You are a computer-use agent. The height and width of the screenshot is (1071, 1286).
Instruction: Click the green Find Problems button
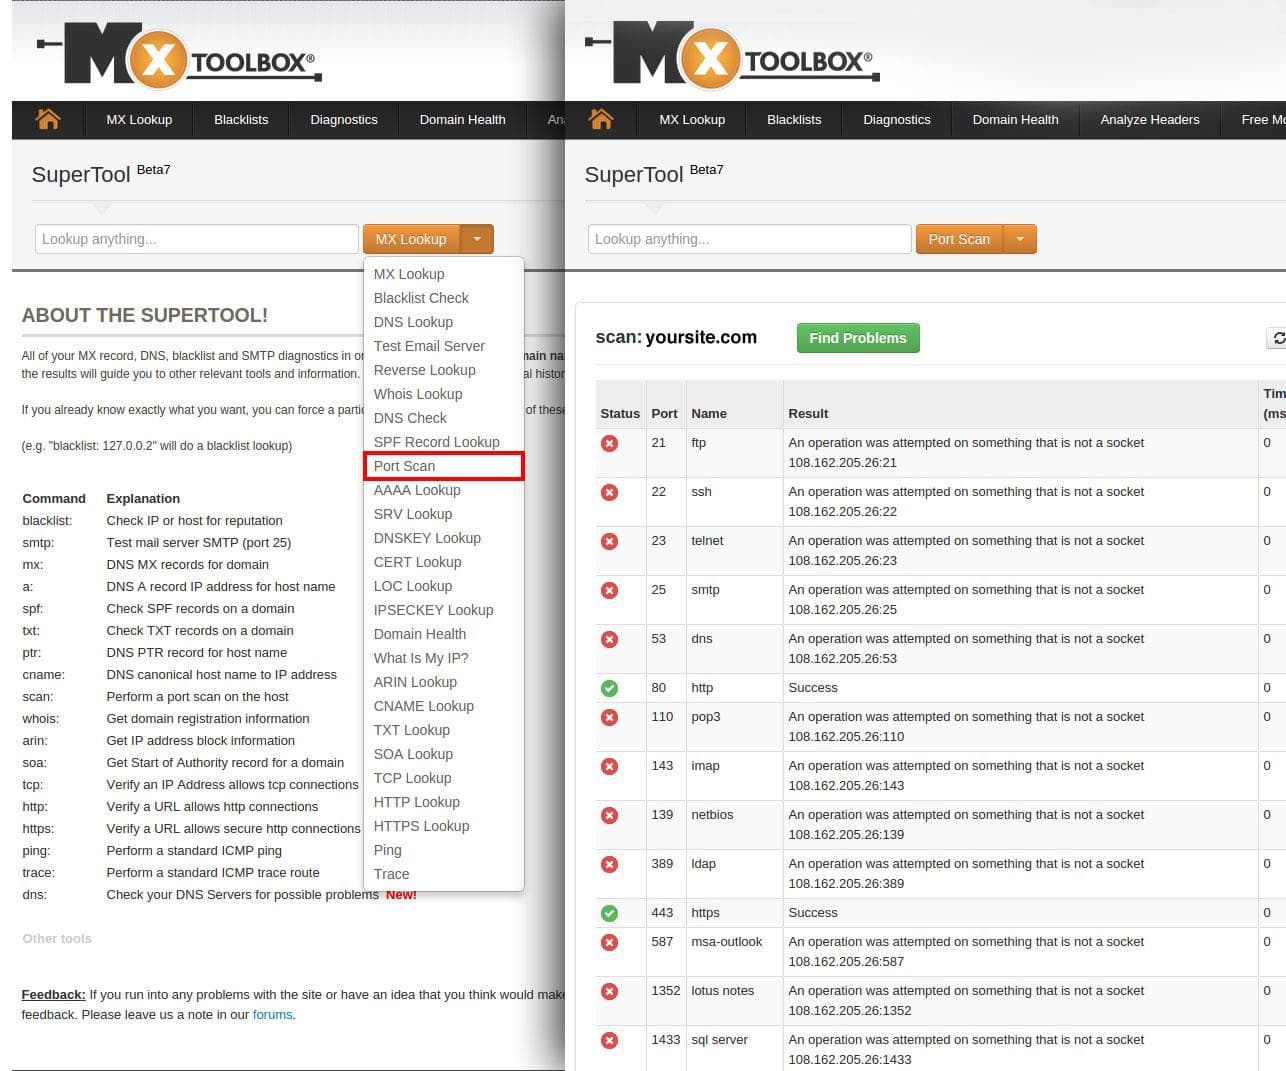tap(858, 338)
